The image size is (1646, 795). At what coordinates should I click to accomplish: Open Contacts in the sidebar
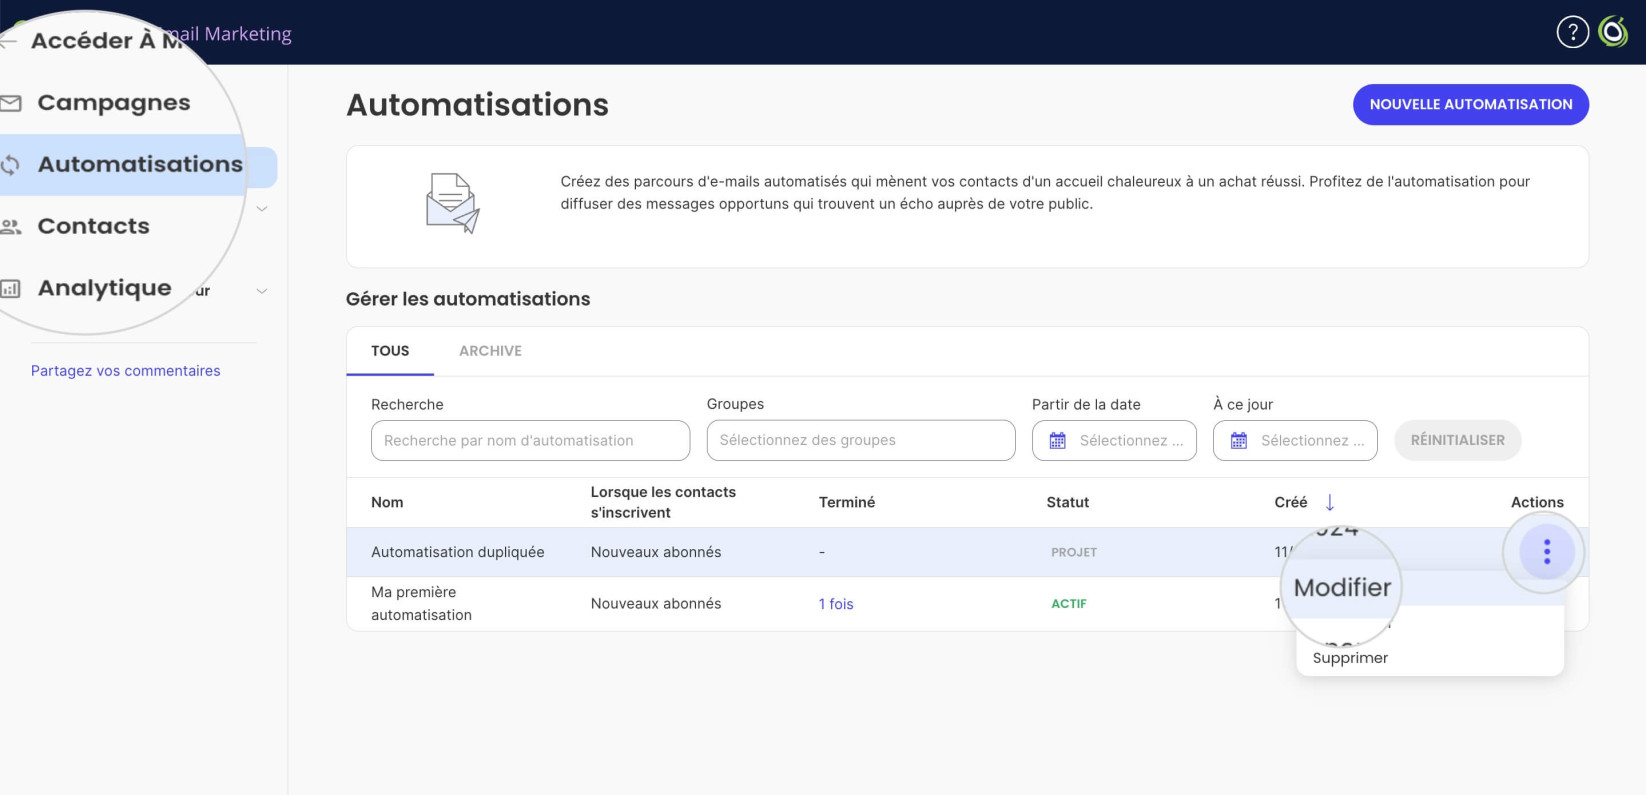[94, 227]
